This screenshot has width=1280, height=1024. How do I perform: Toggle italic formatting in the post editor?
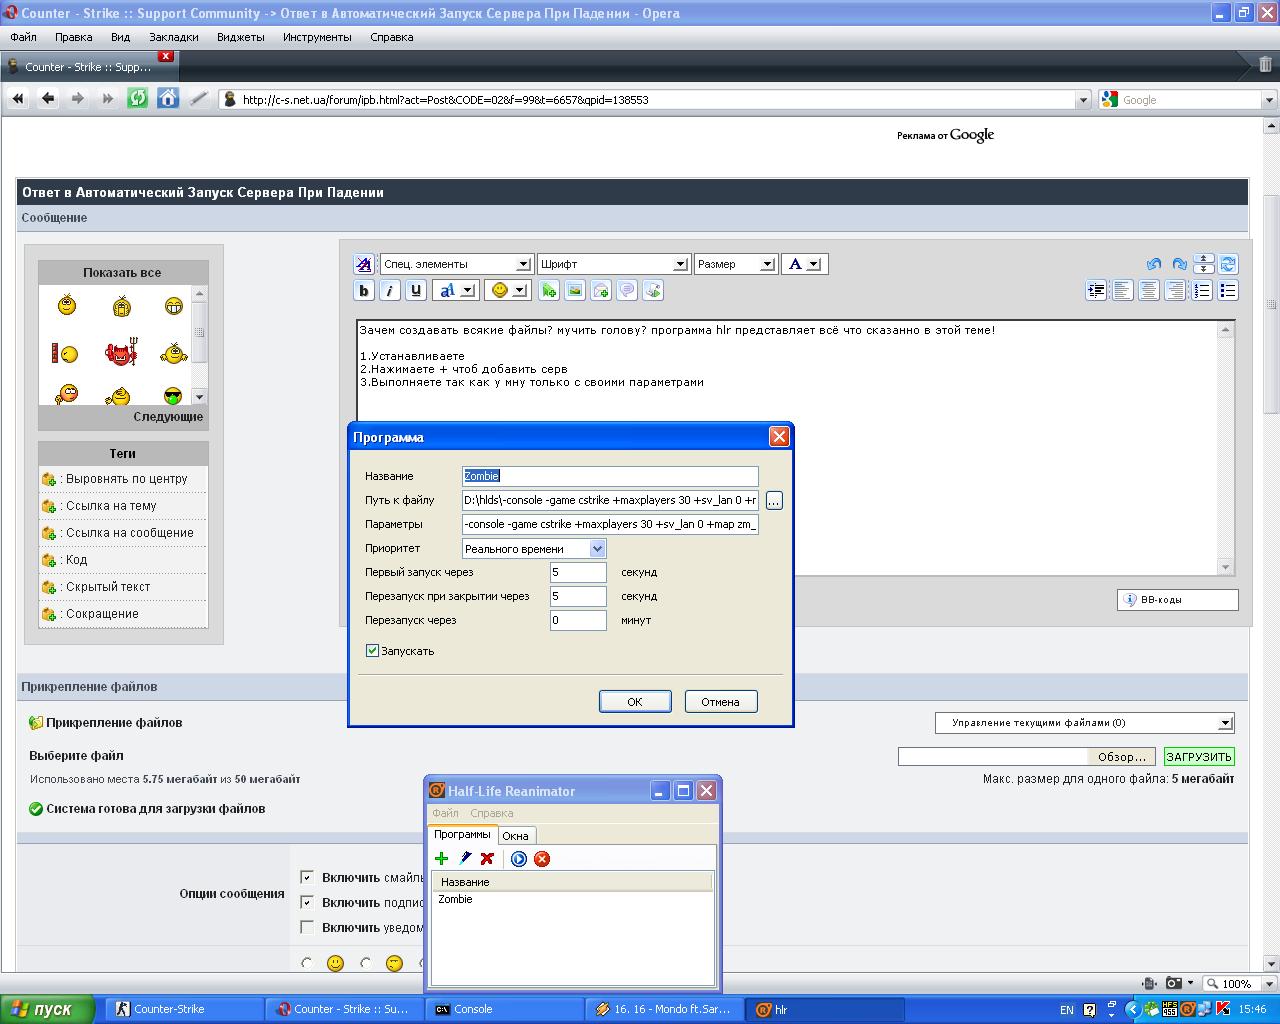(390, 290)
